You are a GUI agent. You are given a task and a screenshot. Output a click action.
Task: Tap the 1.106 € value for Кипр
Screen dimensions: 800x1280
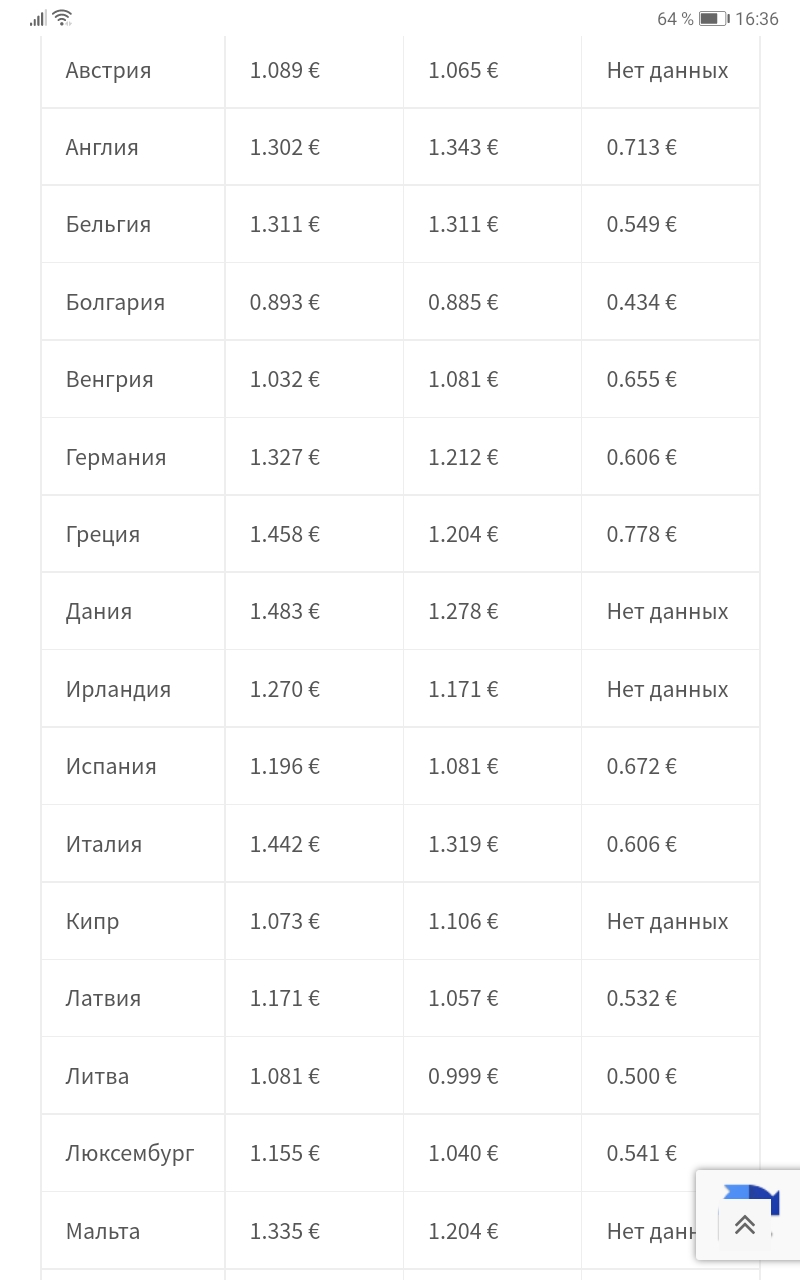tap(463, 921)
